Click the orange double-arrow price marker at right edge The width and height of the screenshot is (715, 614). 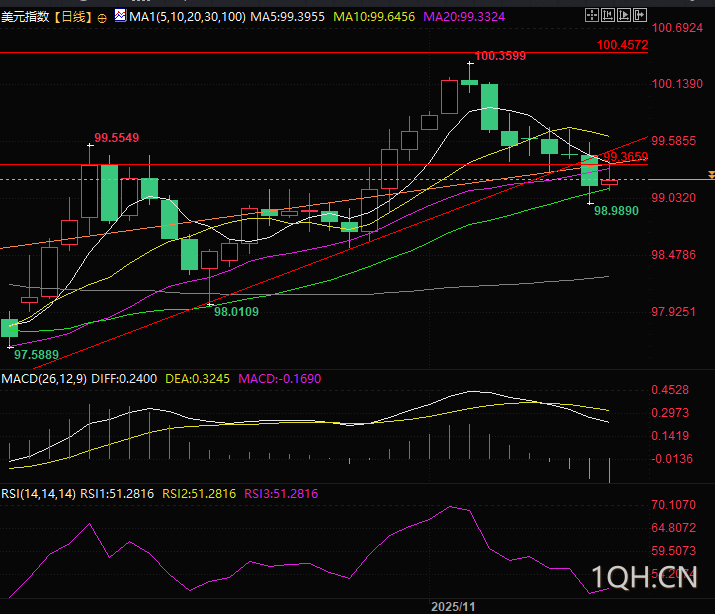pyautogui.click(x=711, y=175)
